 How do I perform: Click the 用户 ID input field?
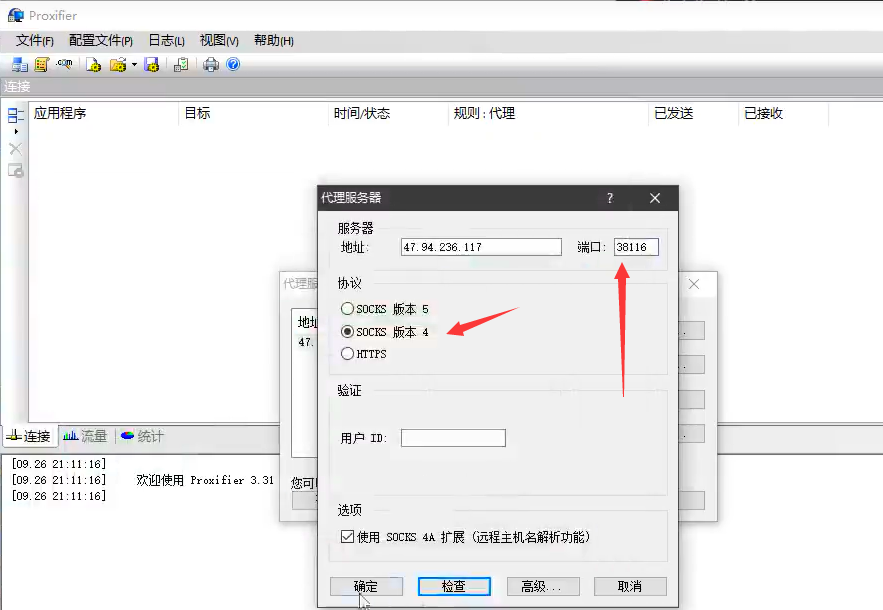click(453, 438)
